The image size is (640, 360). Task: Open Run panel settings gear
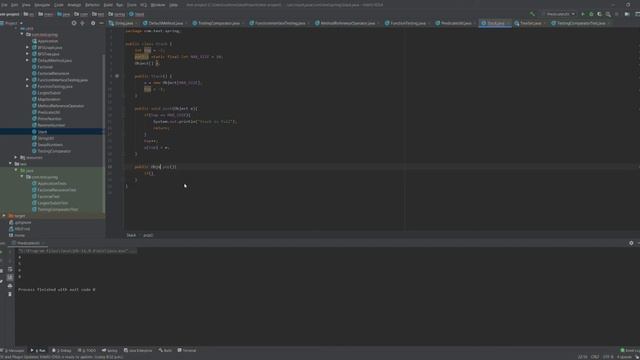coord(631,243)
